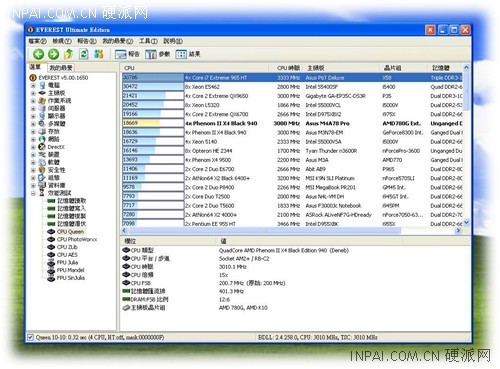Expand the 多媒體 (Multimedia) tree node
The image size is (500, 369).
pyautogui.click(x=33, y=124)
